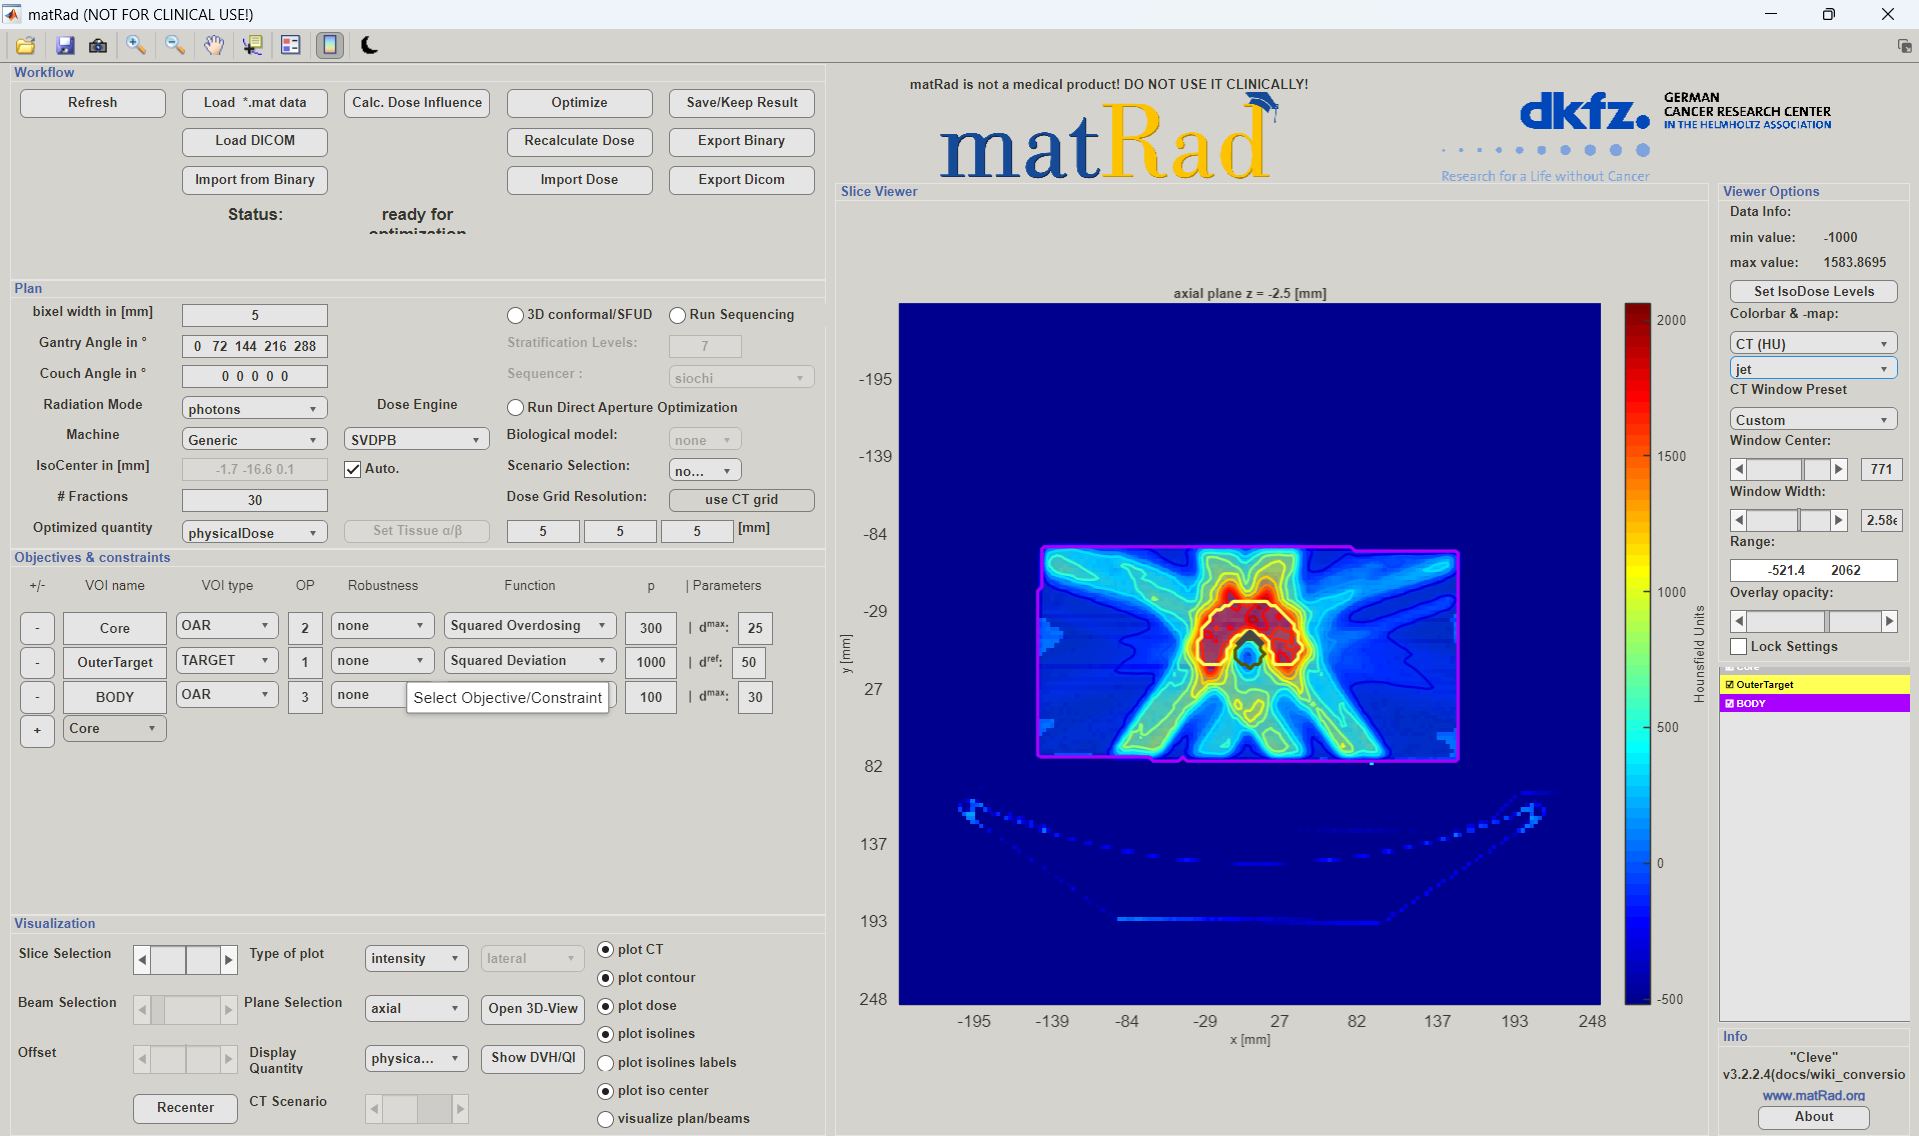Click the Load DICOM button

[255, 141]
